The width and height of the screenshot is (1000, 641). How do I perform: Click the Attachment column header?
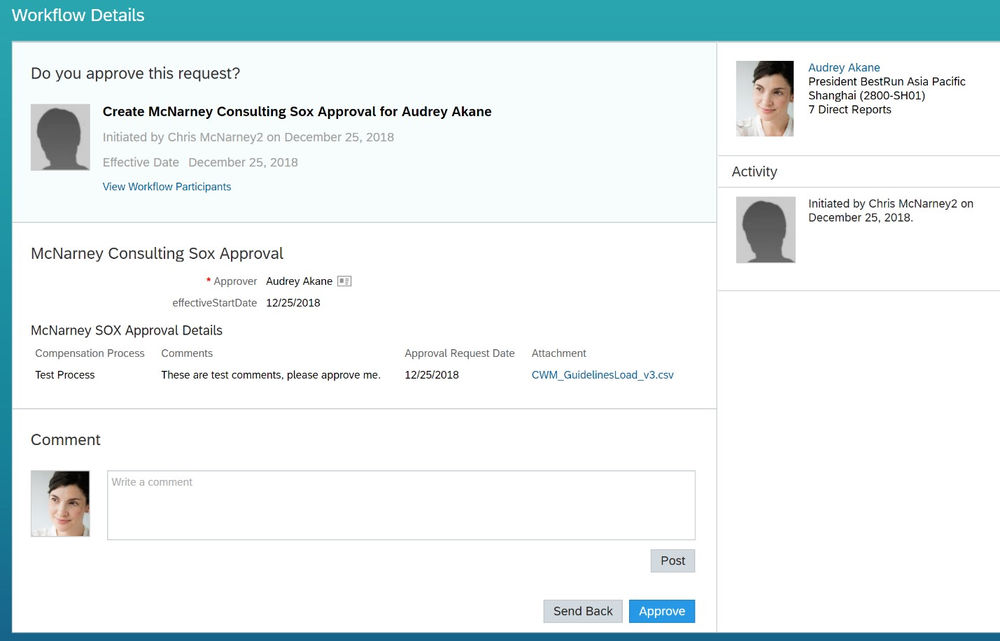(x=559, y=352)
